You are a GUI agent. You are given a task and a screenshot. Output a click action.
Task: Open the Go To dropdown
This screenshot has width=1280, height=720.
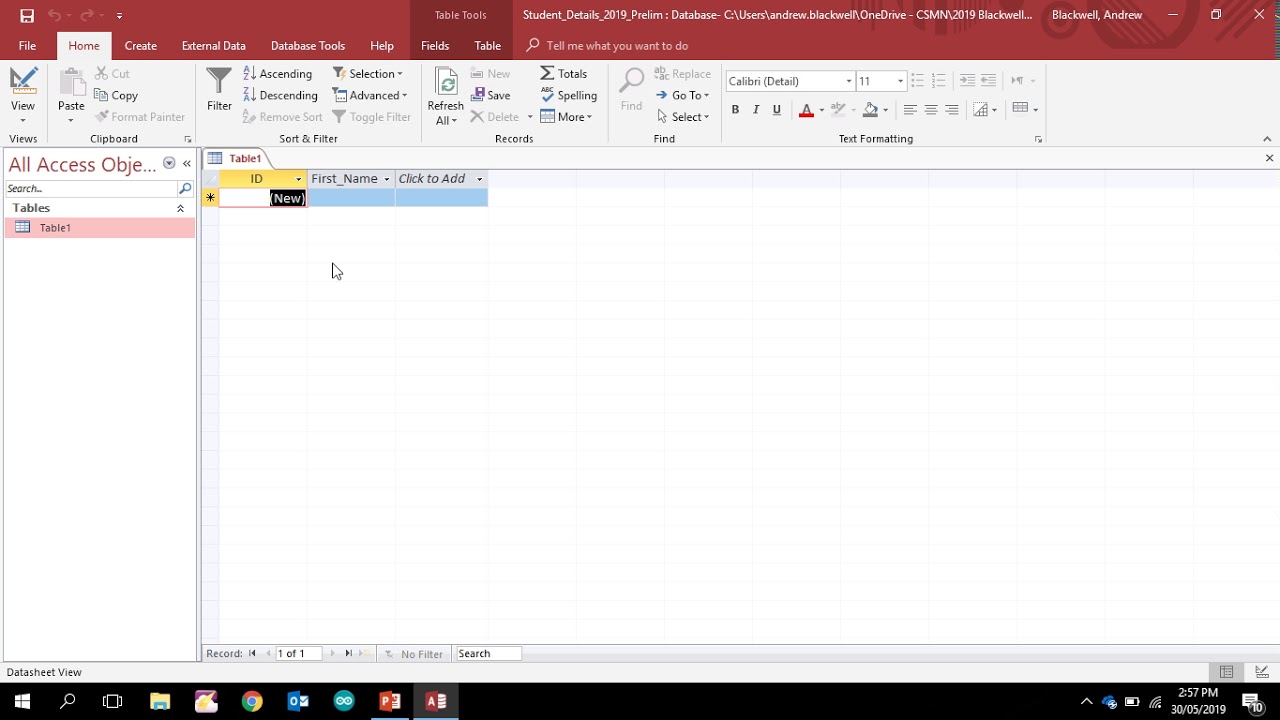pos(682,95)
